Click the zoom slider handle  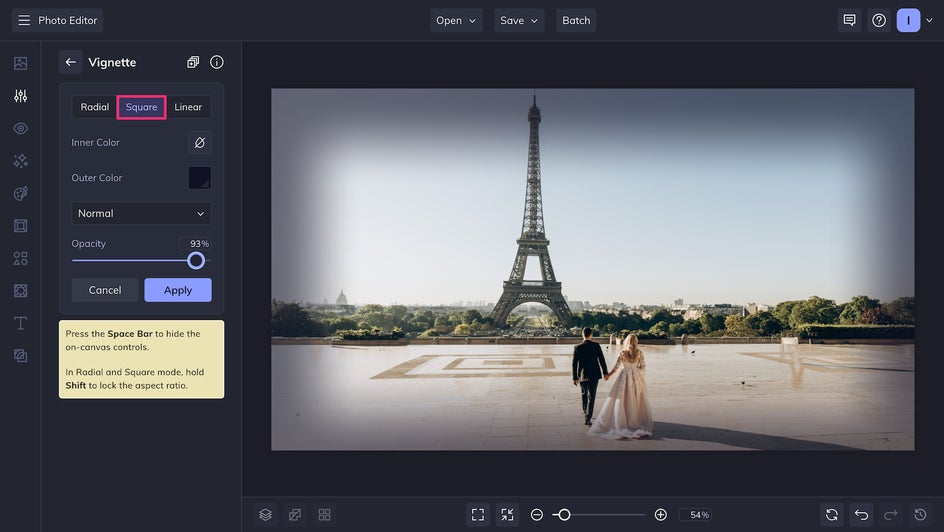(x=564, y=515)
